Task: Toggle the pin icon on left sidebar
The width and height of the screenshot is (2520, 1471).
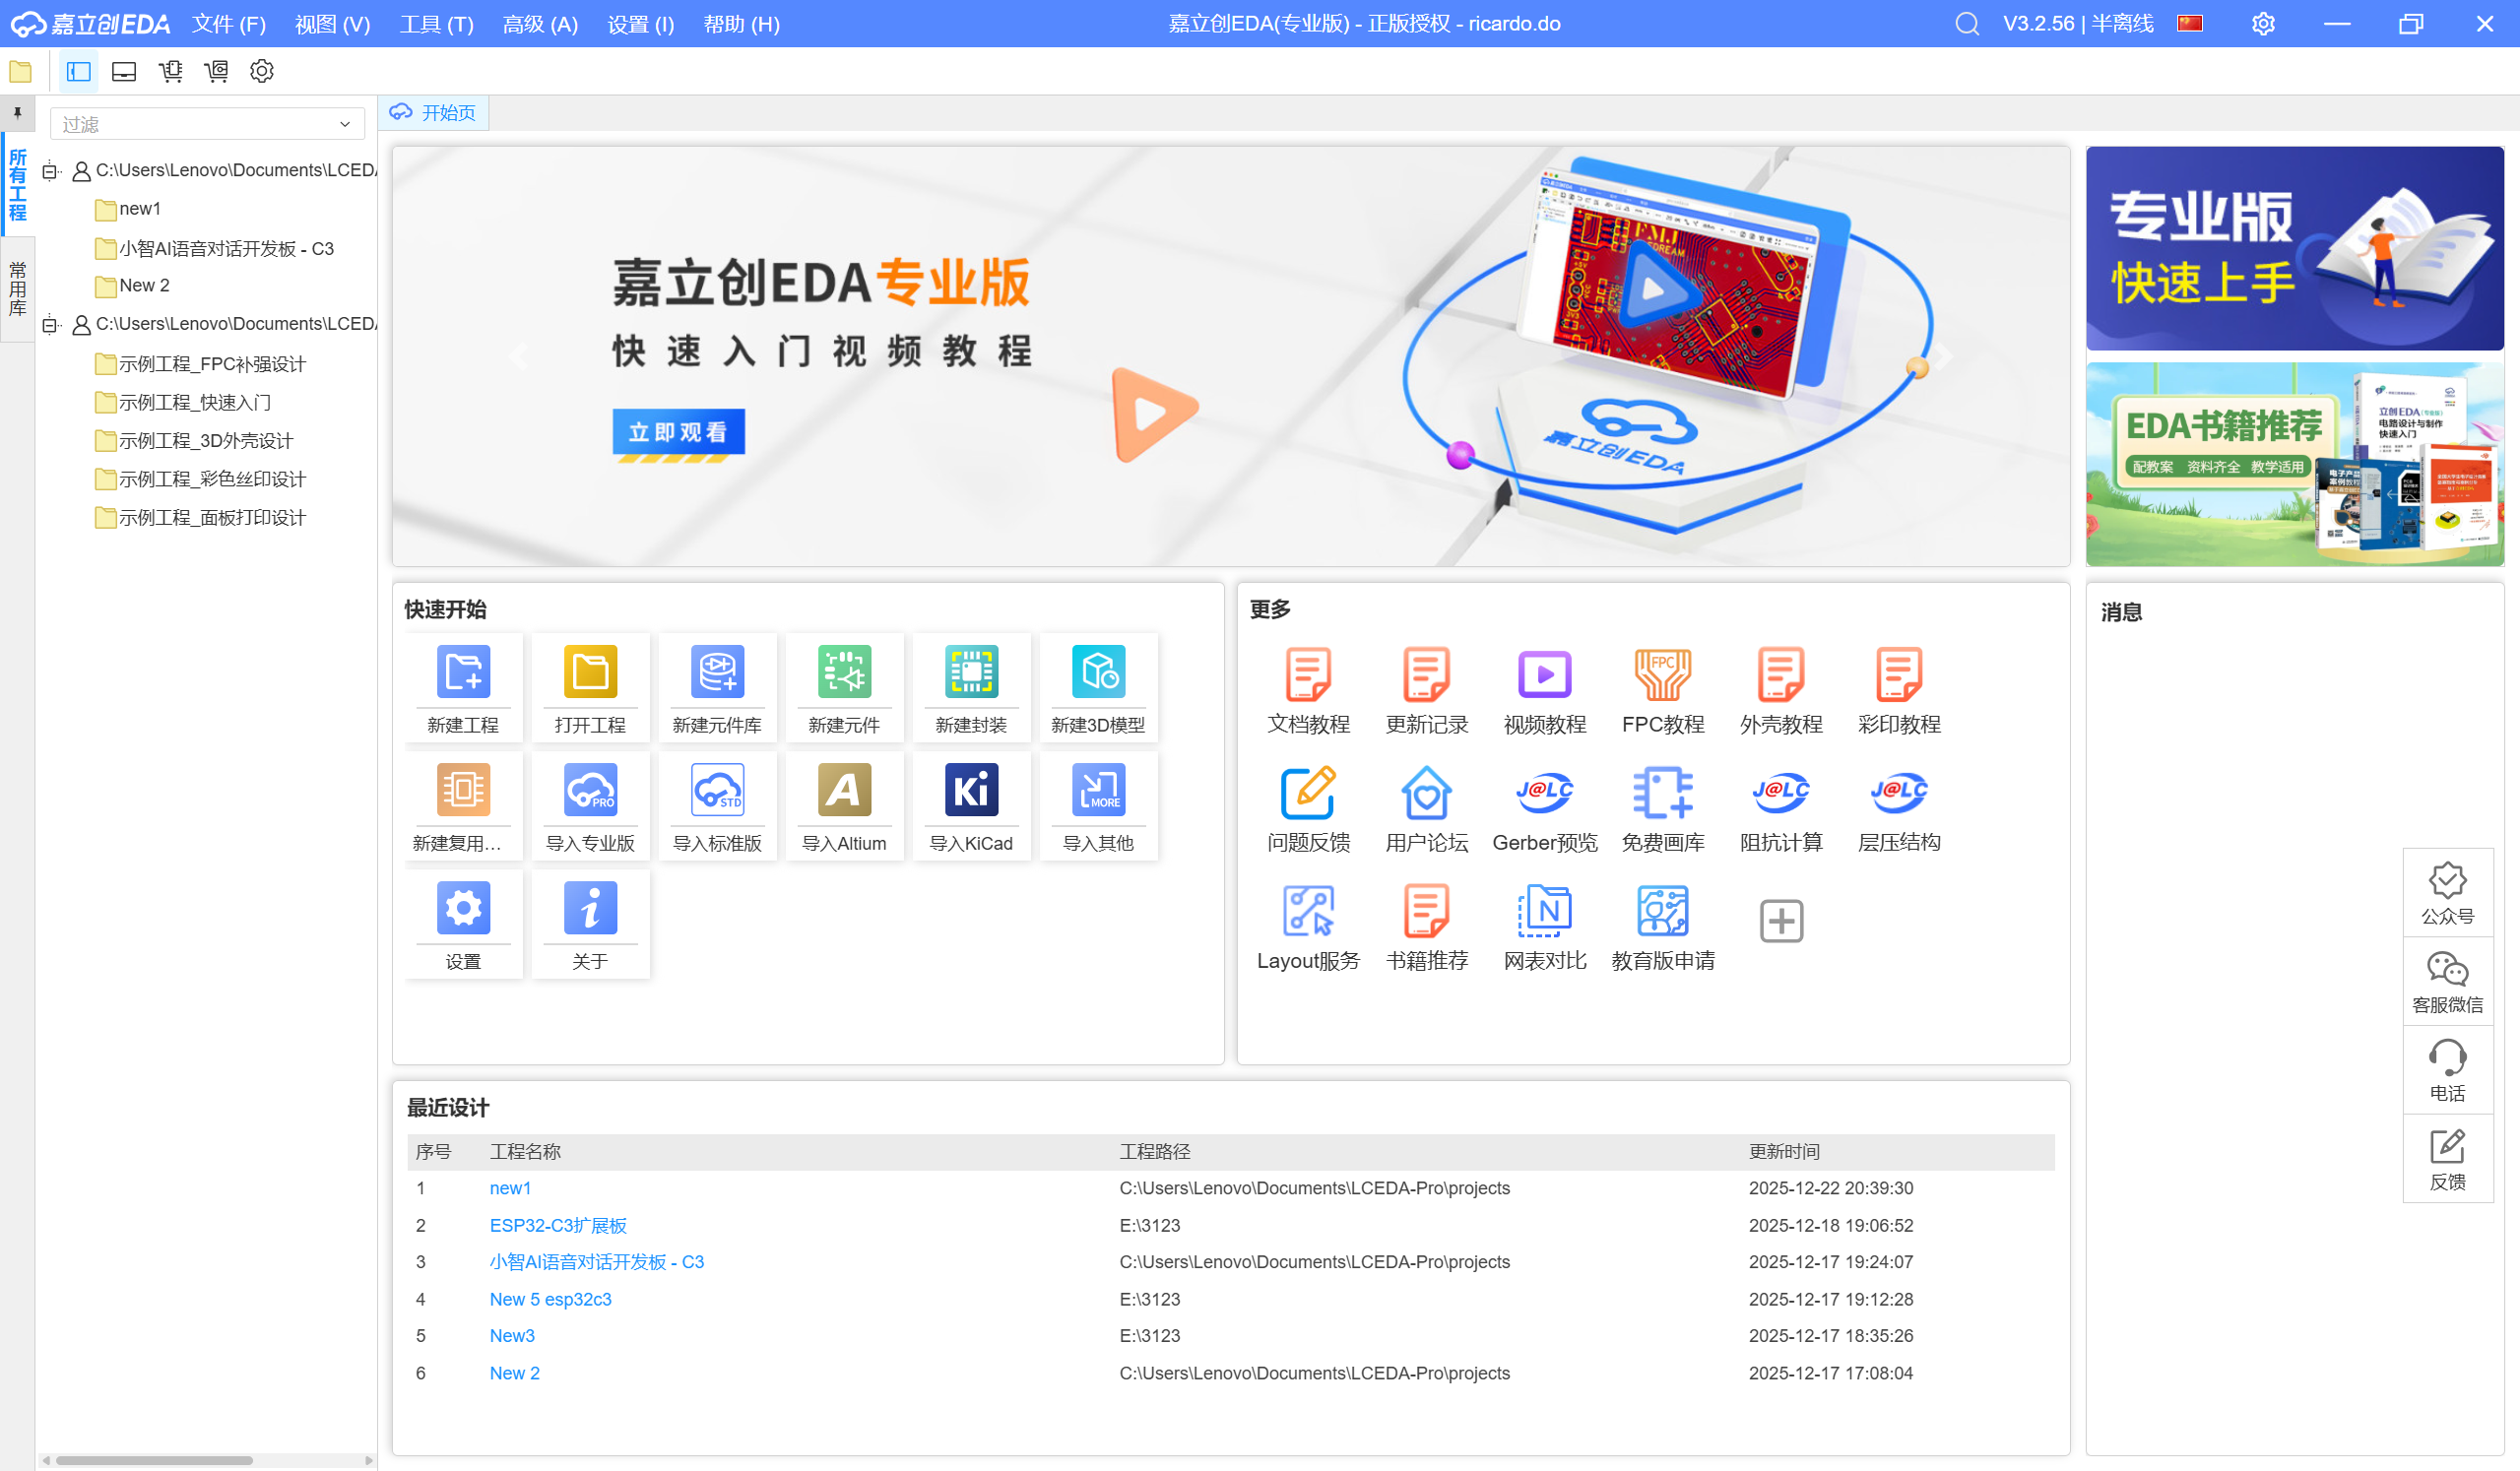Action: (17, 114)
